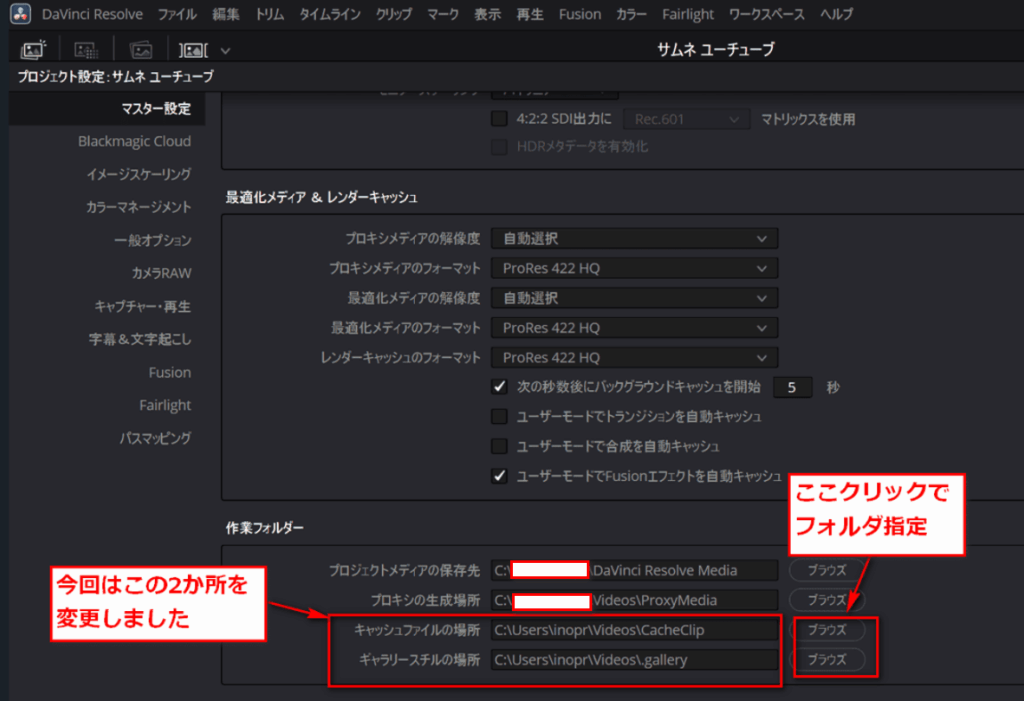The width and height of the screenshot is (1024, 701).
Task: Click ブラウズ for ギャラリースチルの場所
Action: pyautogui.click(x=827, y=660)
